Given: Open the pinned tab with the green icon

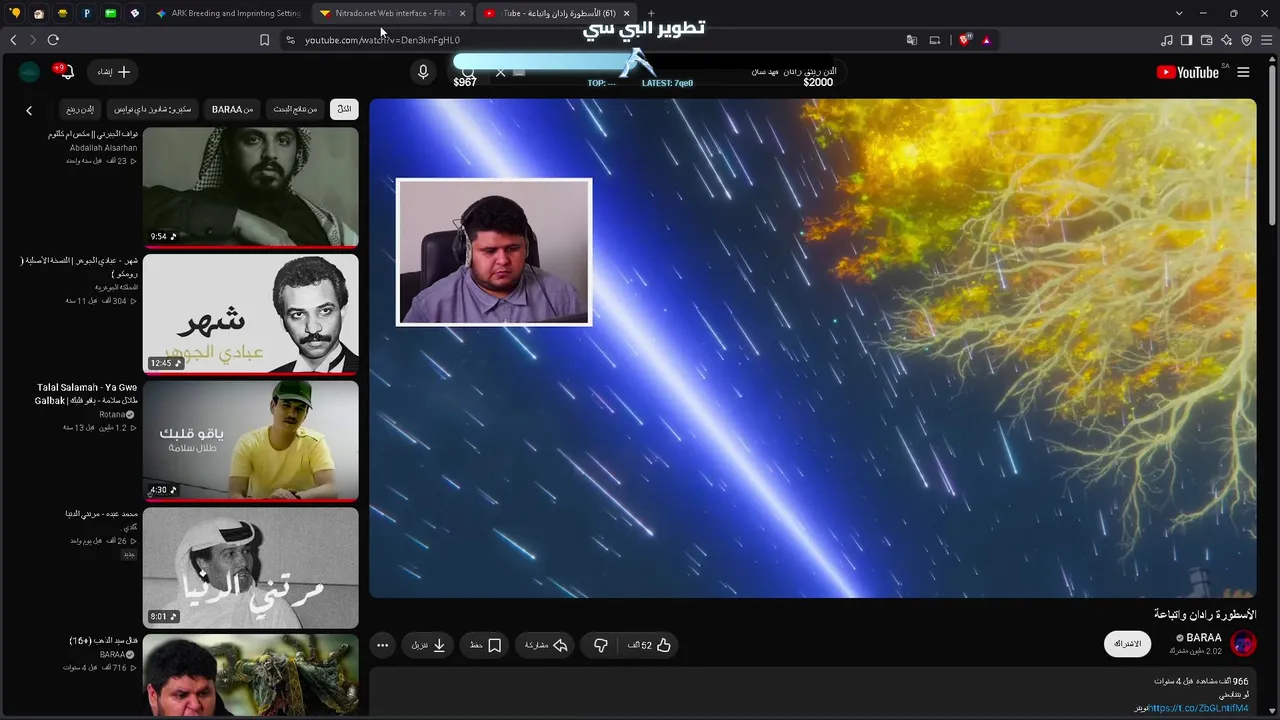Looking at the screenshot, I should tap(111, 13).
